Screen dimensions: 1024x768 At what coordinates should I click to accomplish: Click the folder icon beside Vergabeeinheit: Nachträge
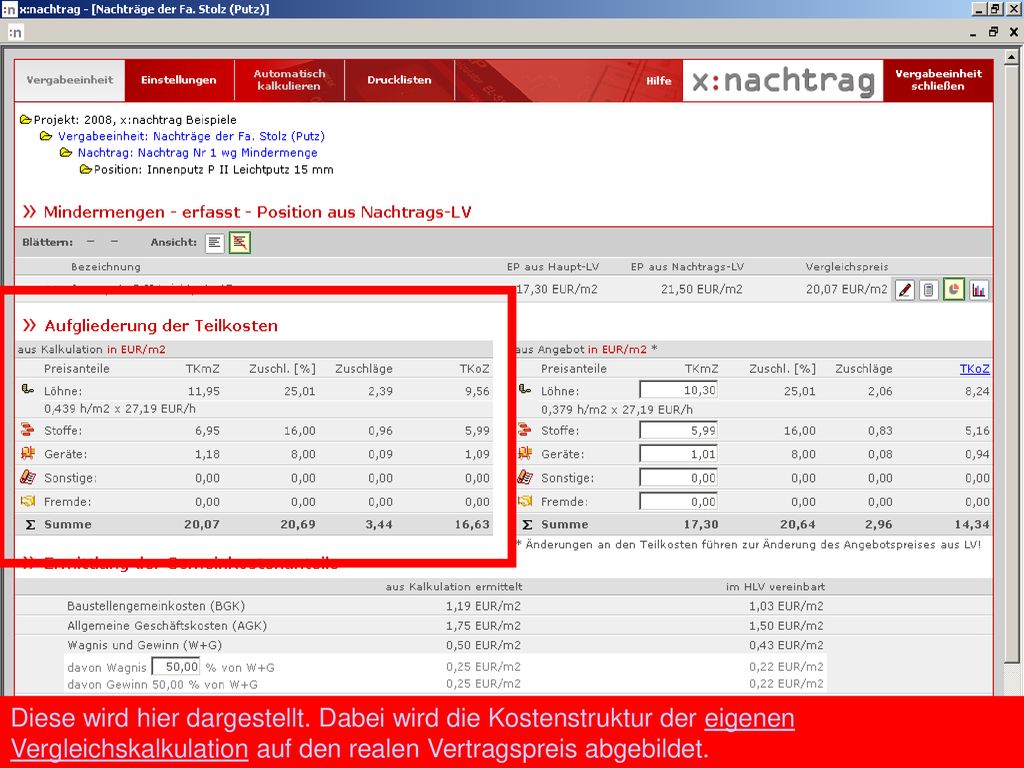click(x=46, y=136)
